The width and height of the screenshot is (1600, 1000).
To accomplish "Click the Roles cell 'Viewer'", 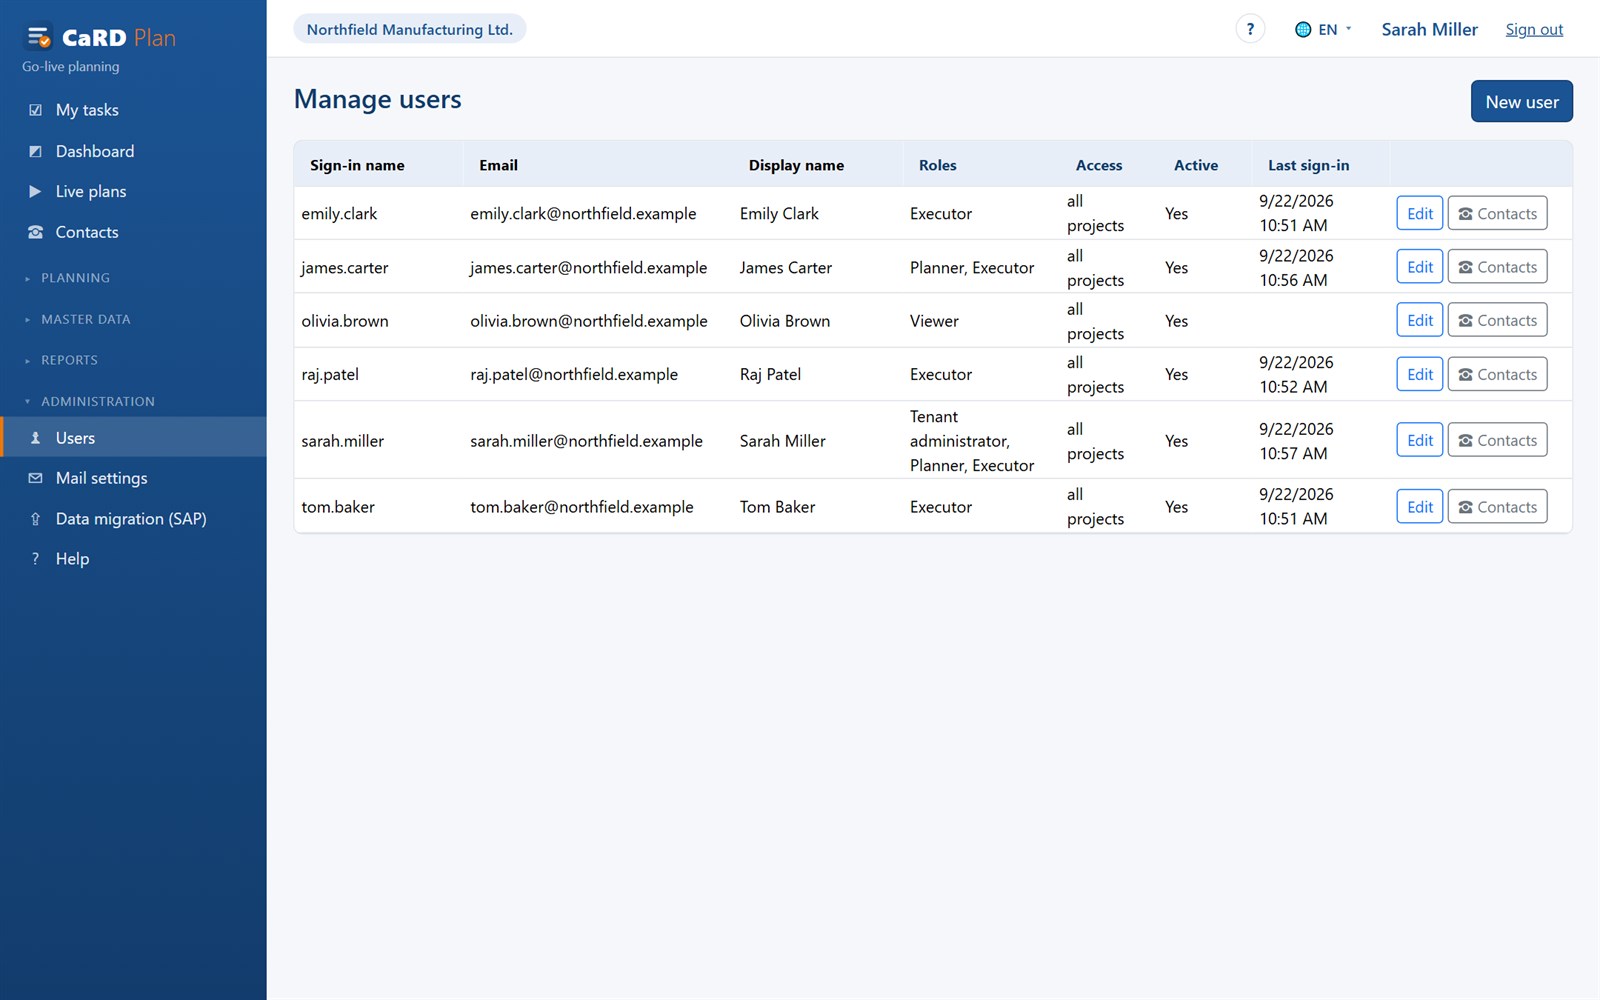I will (934, 321).
